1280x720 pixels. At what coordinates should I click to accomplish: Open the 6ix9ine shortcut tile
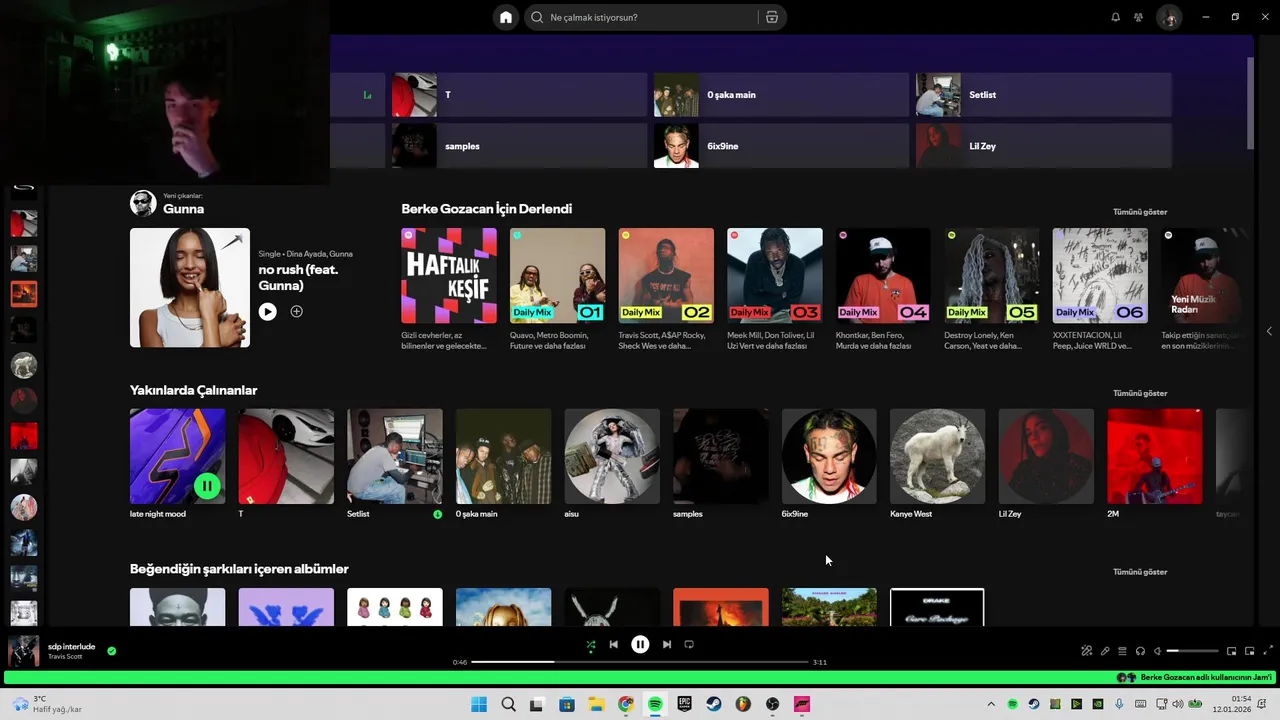781,146
